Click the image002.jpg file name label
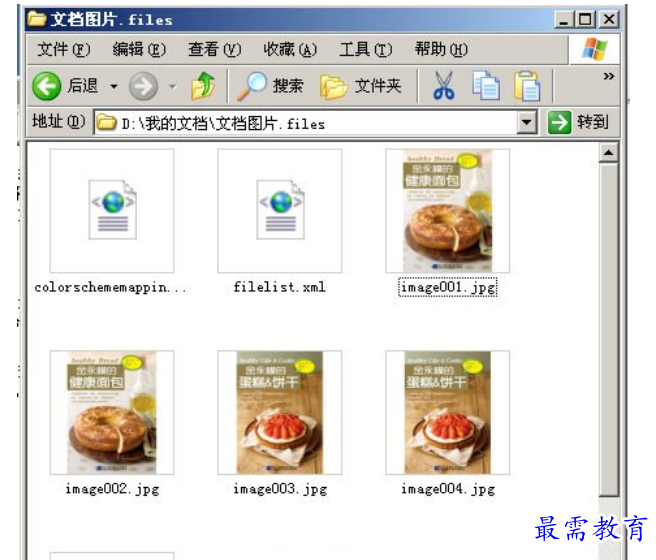This screenshot has width=656, height=560. pyautogui.click(x=112, y=489)
